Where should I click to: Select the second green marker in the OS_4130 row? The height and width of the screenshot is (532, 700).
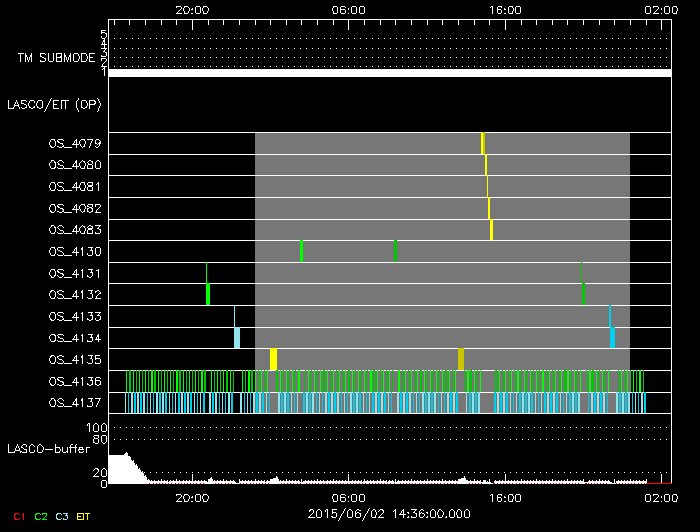pos(396,251)
